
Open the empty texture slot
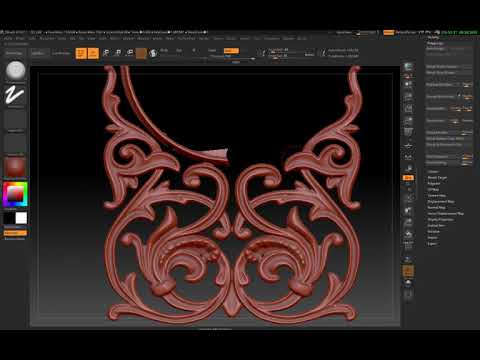click(x=15, y=144)
